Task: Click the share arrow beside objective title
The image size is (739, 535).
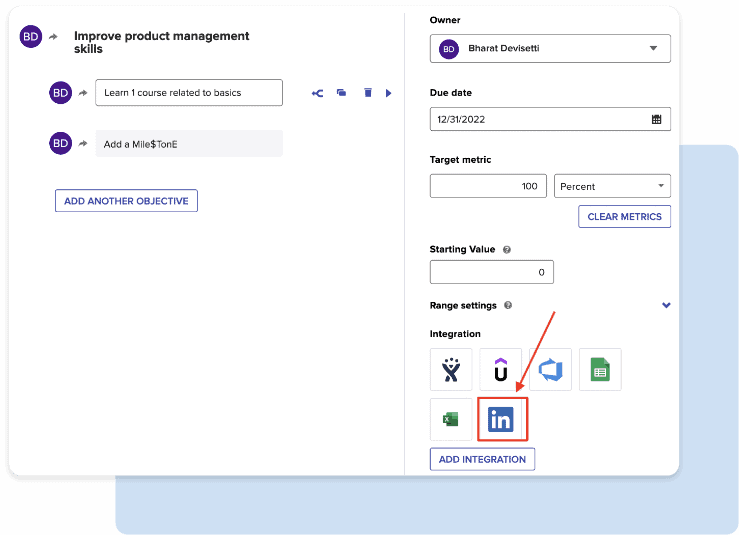Action: [x=53, y=37]
